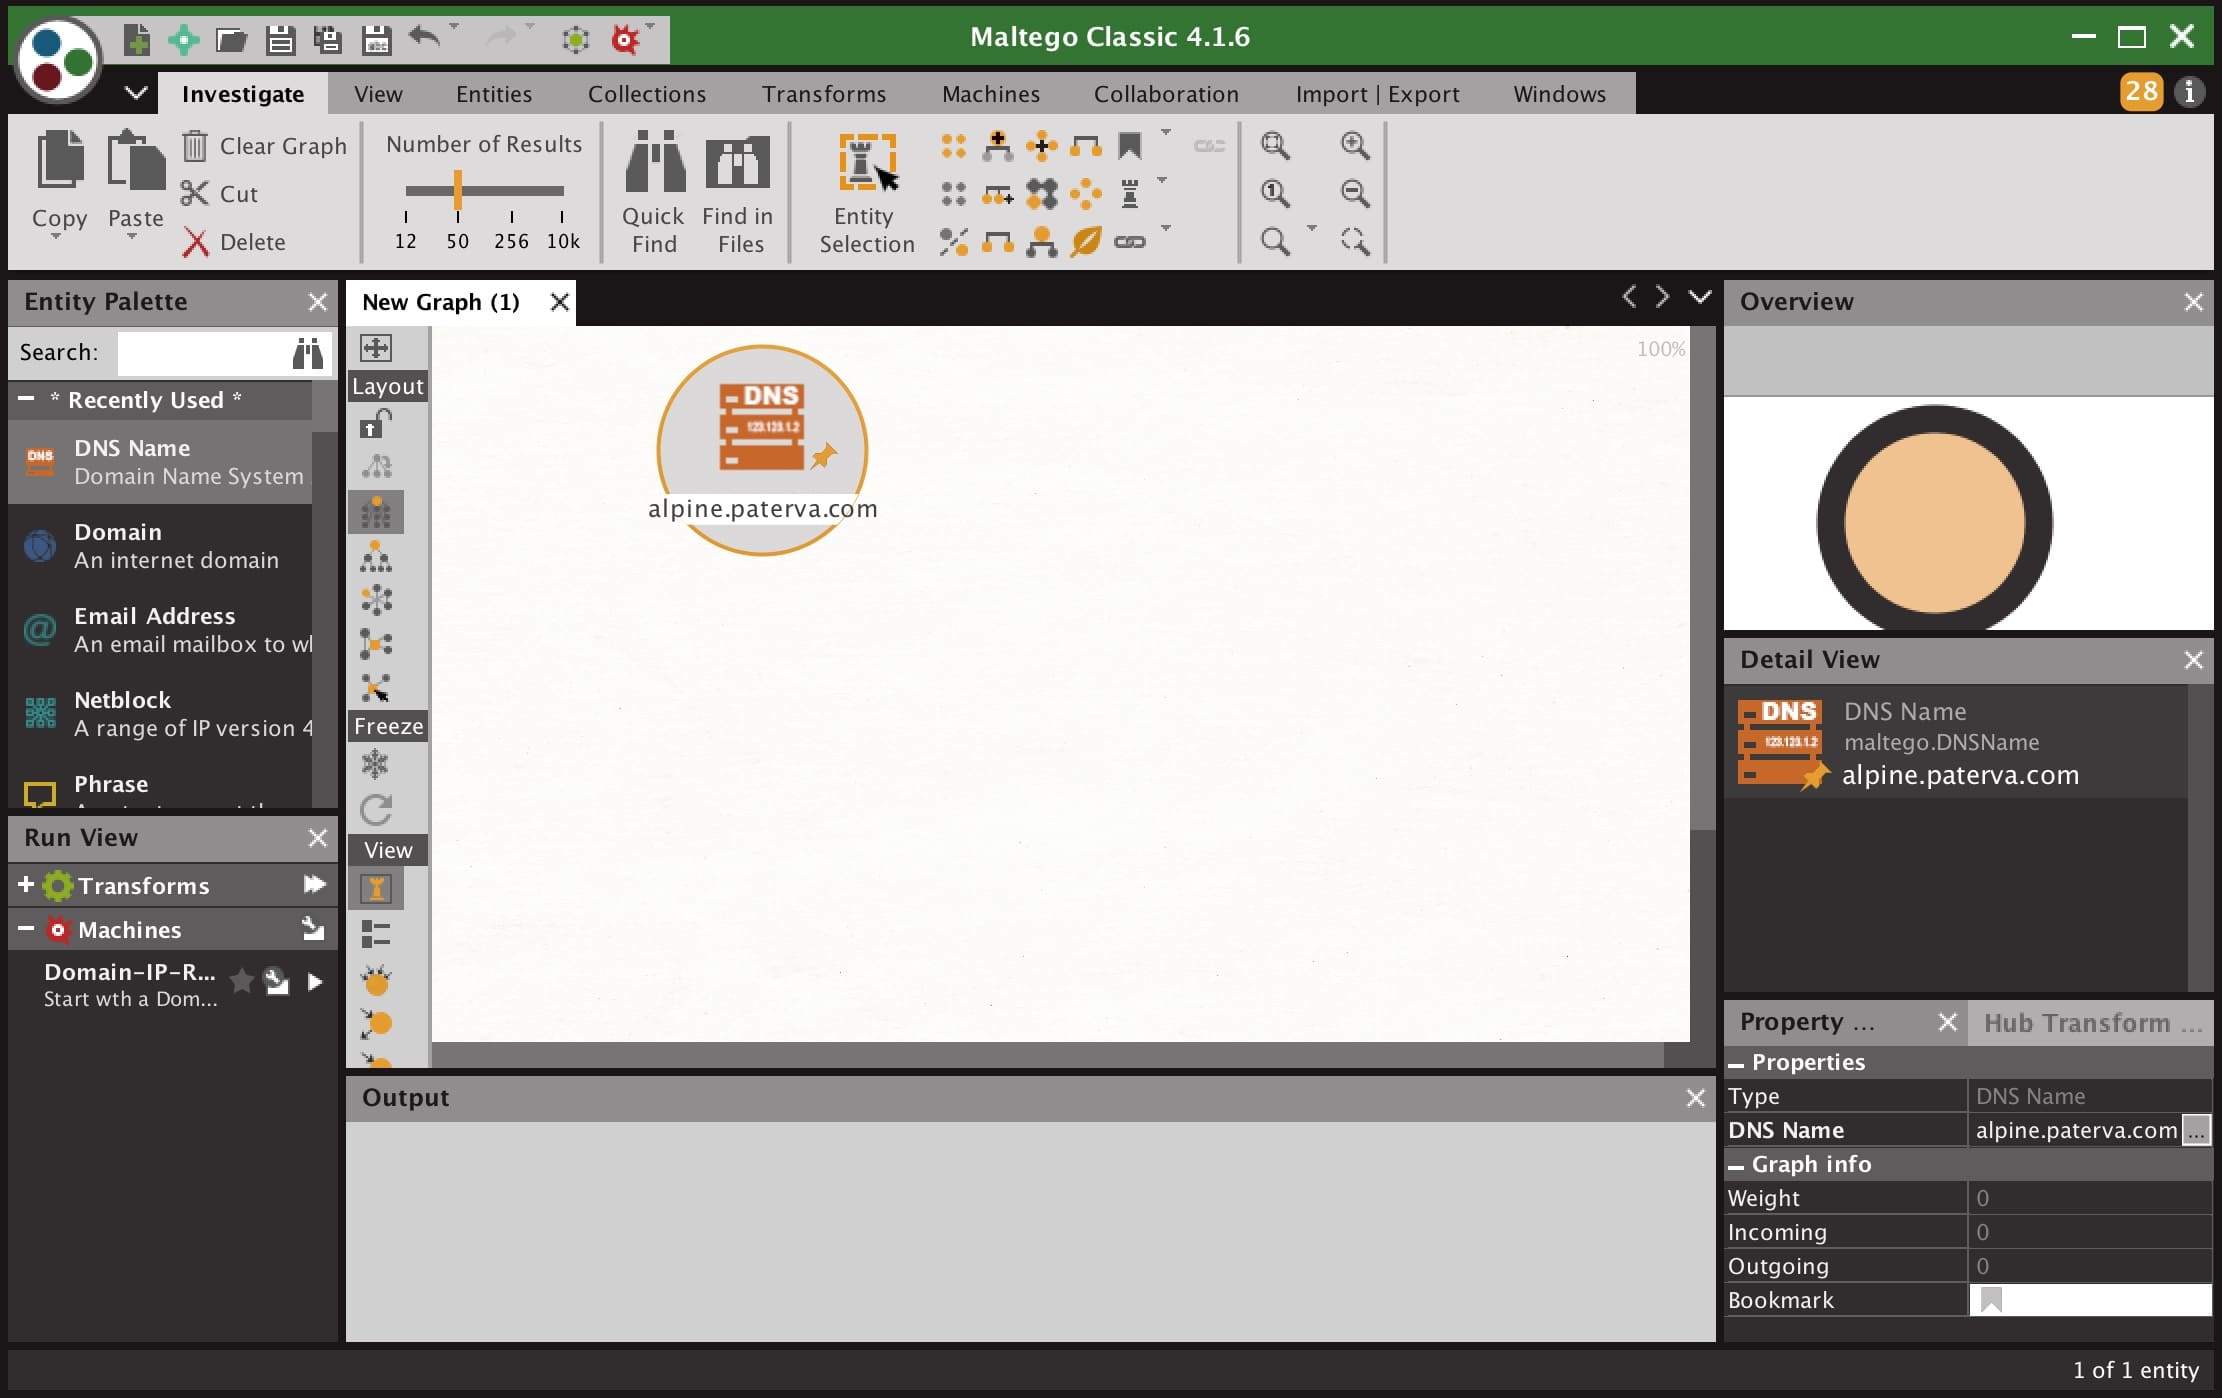Collapse the Recently Used category
This screenshot has width=2222, height=1398.
[26, 399]
